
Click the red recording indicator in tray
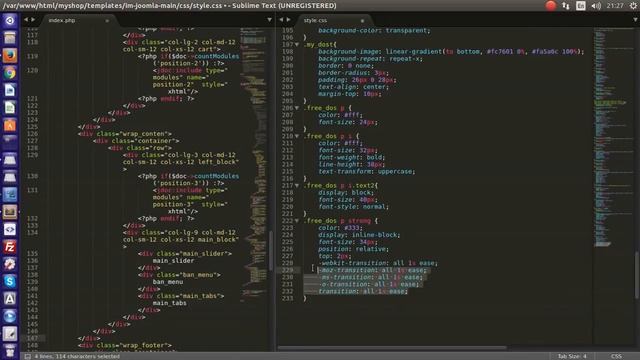coord(551,5)
